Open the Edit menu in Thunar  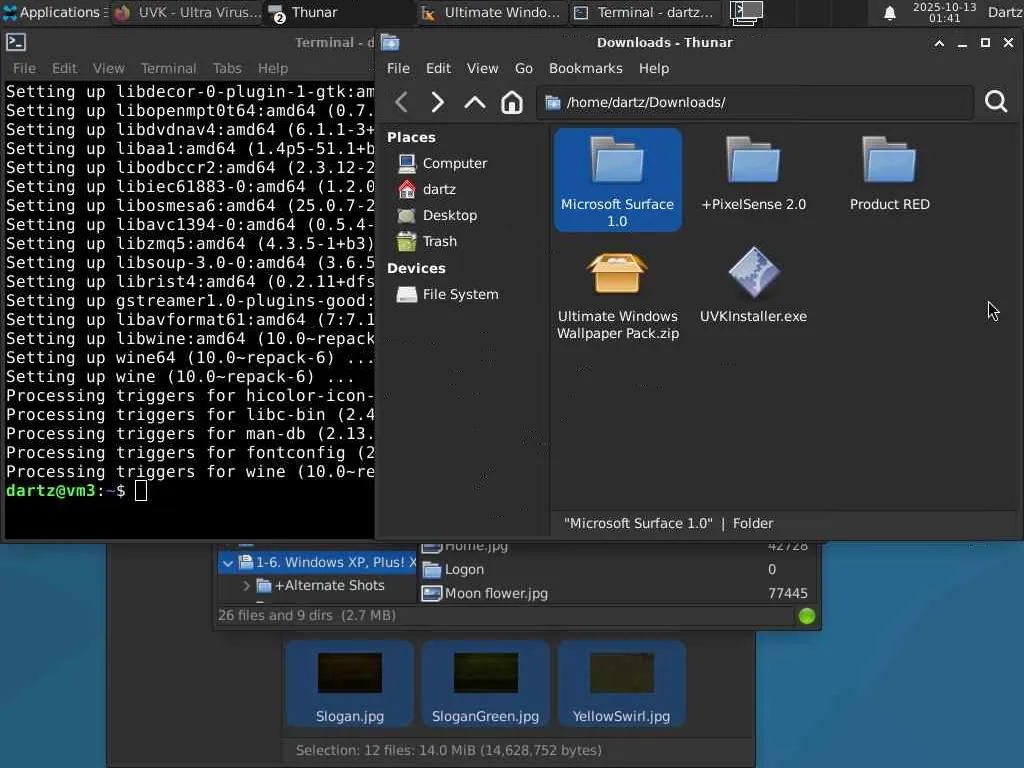pos(438,69)
